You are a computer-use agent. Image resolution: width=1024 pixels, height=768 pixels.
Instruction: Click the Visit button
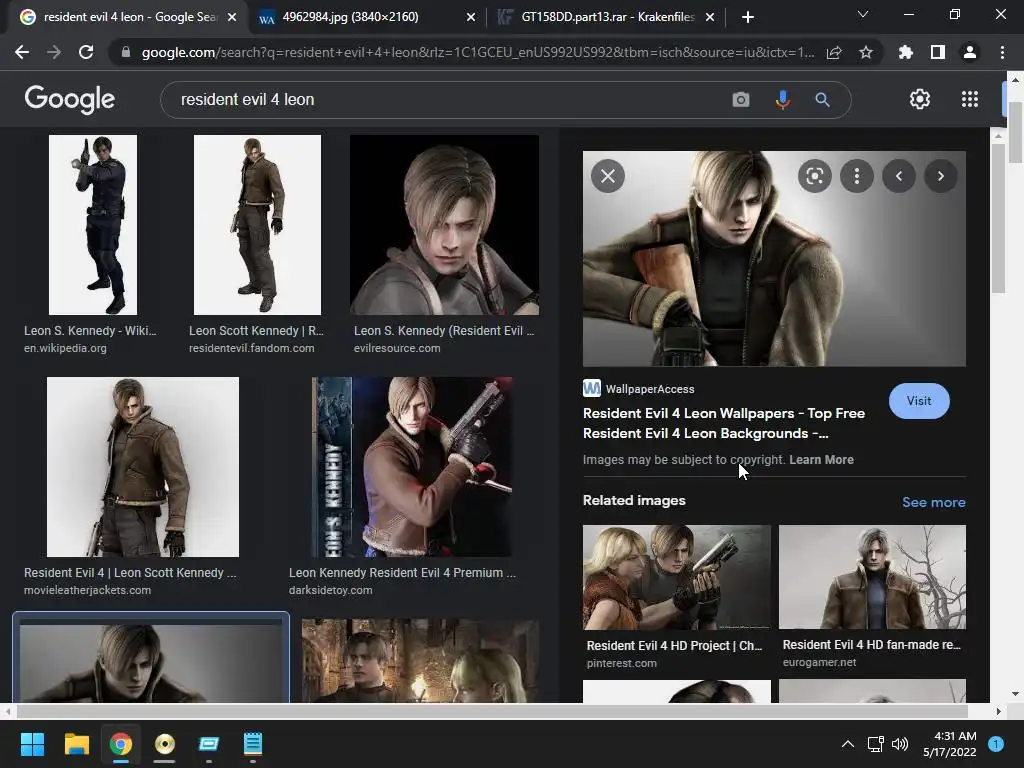pos(918,401)
